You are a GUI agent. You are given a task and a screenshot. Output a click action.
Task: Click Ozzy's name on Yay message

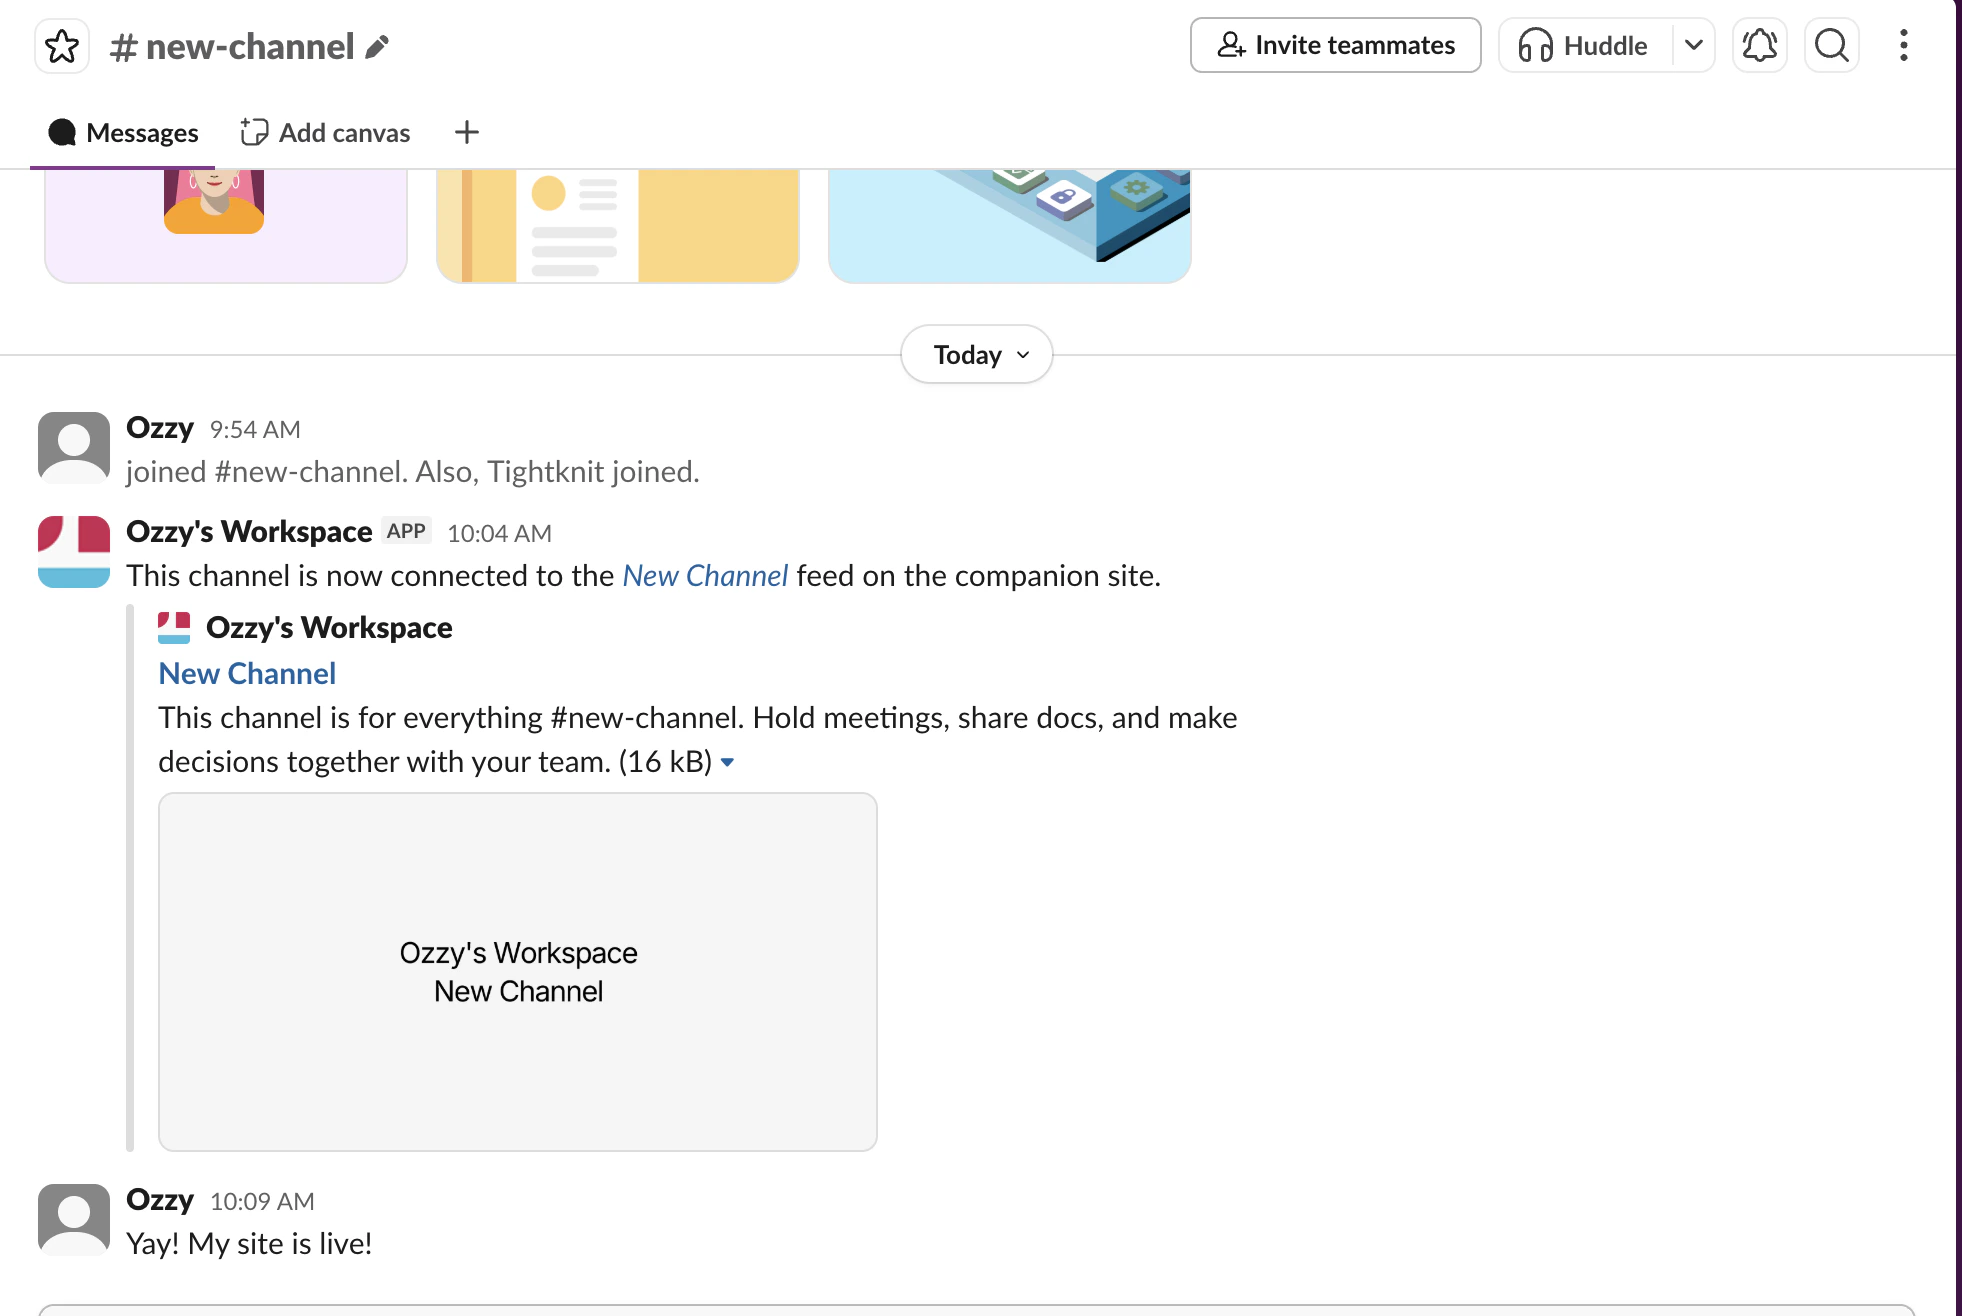pos(160,1199)
